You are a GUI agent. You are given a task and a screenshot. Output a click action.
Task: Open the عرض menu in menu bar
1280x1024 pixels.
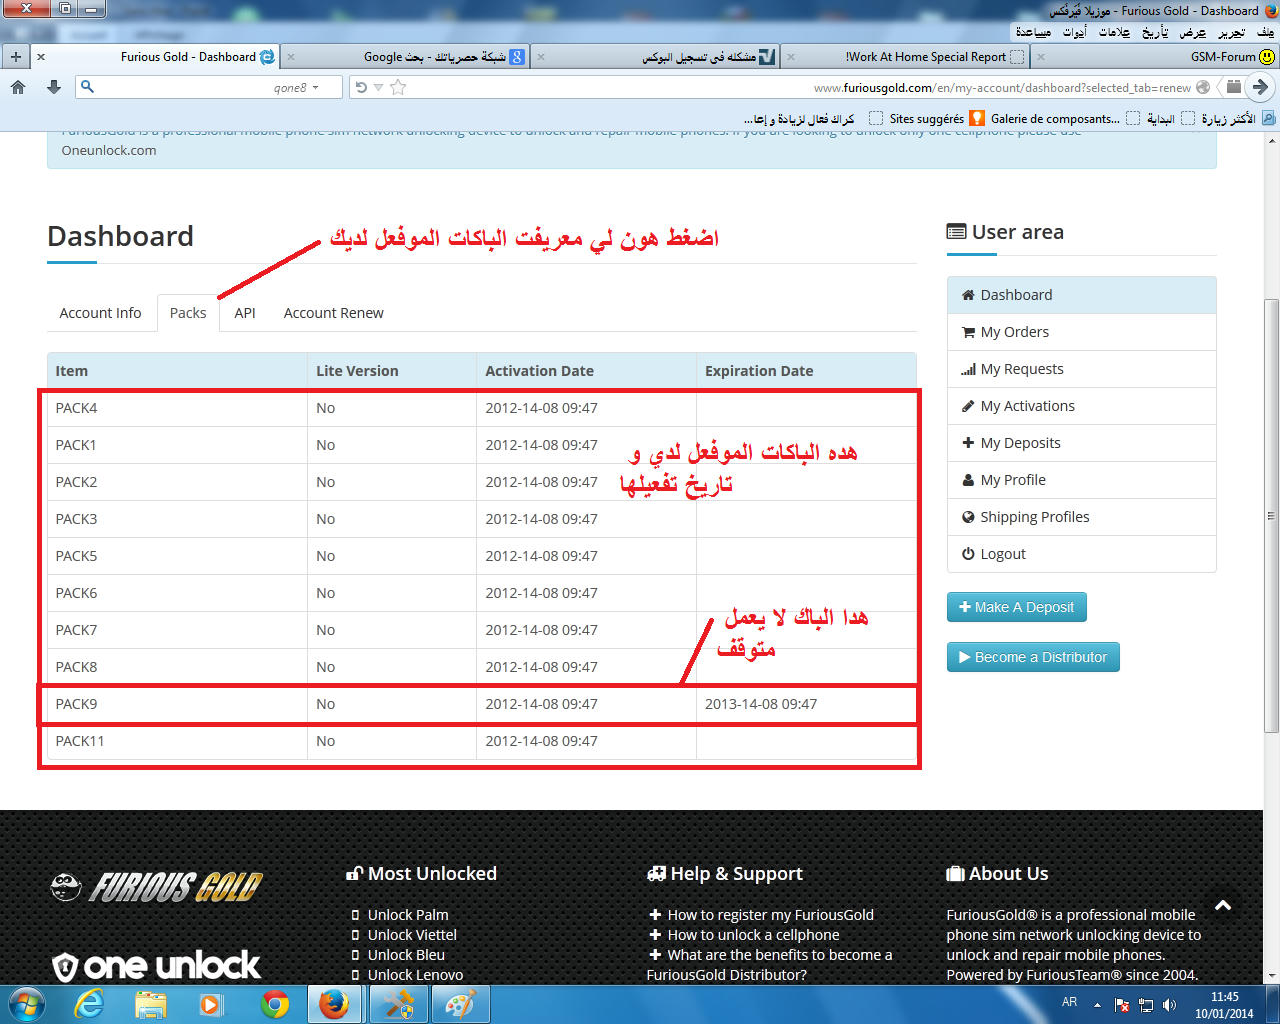click(x=1193, y=32)
